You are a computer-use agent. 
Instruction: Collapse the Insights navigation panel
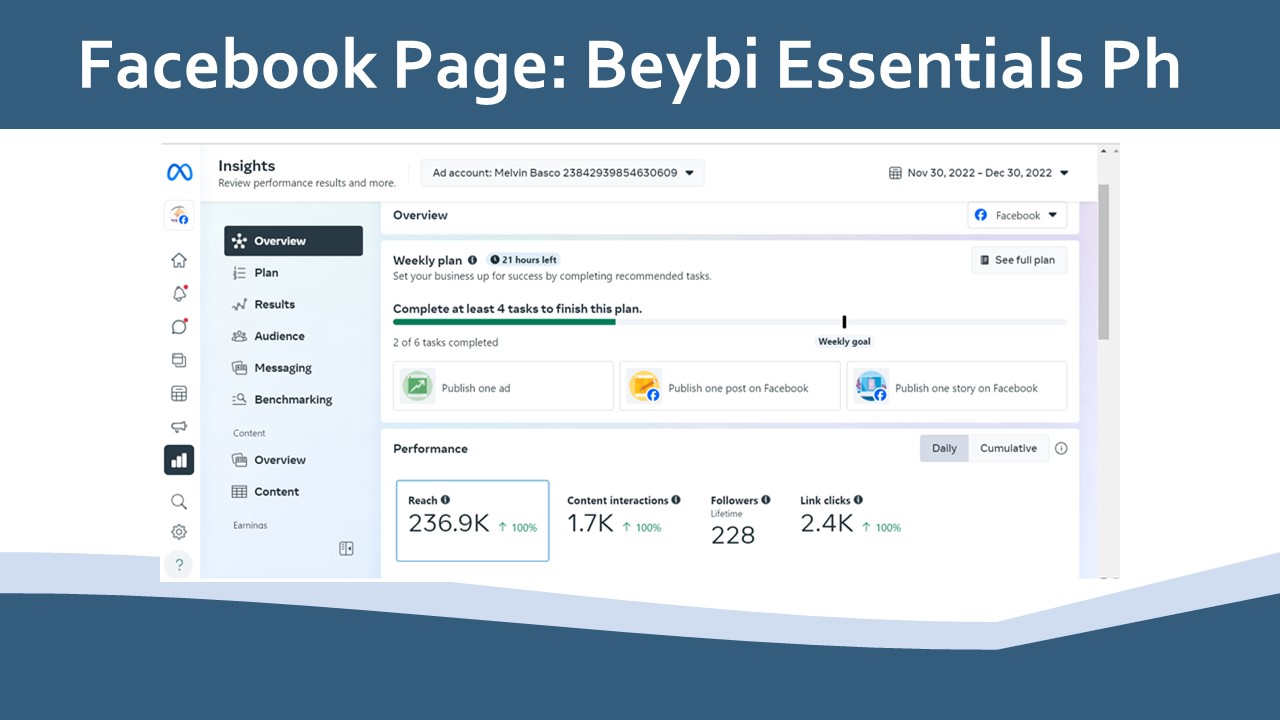pyautogui.click(x=346, y=548)
